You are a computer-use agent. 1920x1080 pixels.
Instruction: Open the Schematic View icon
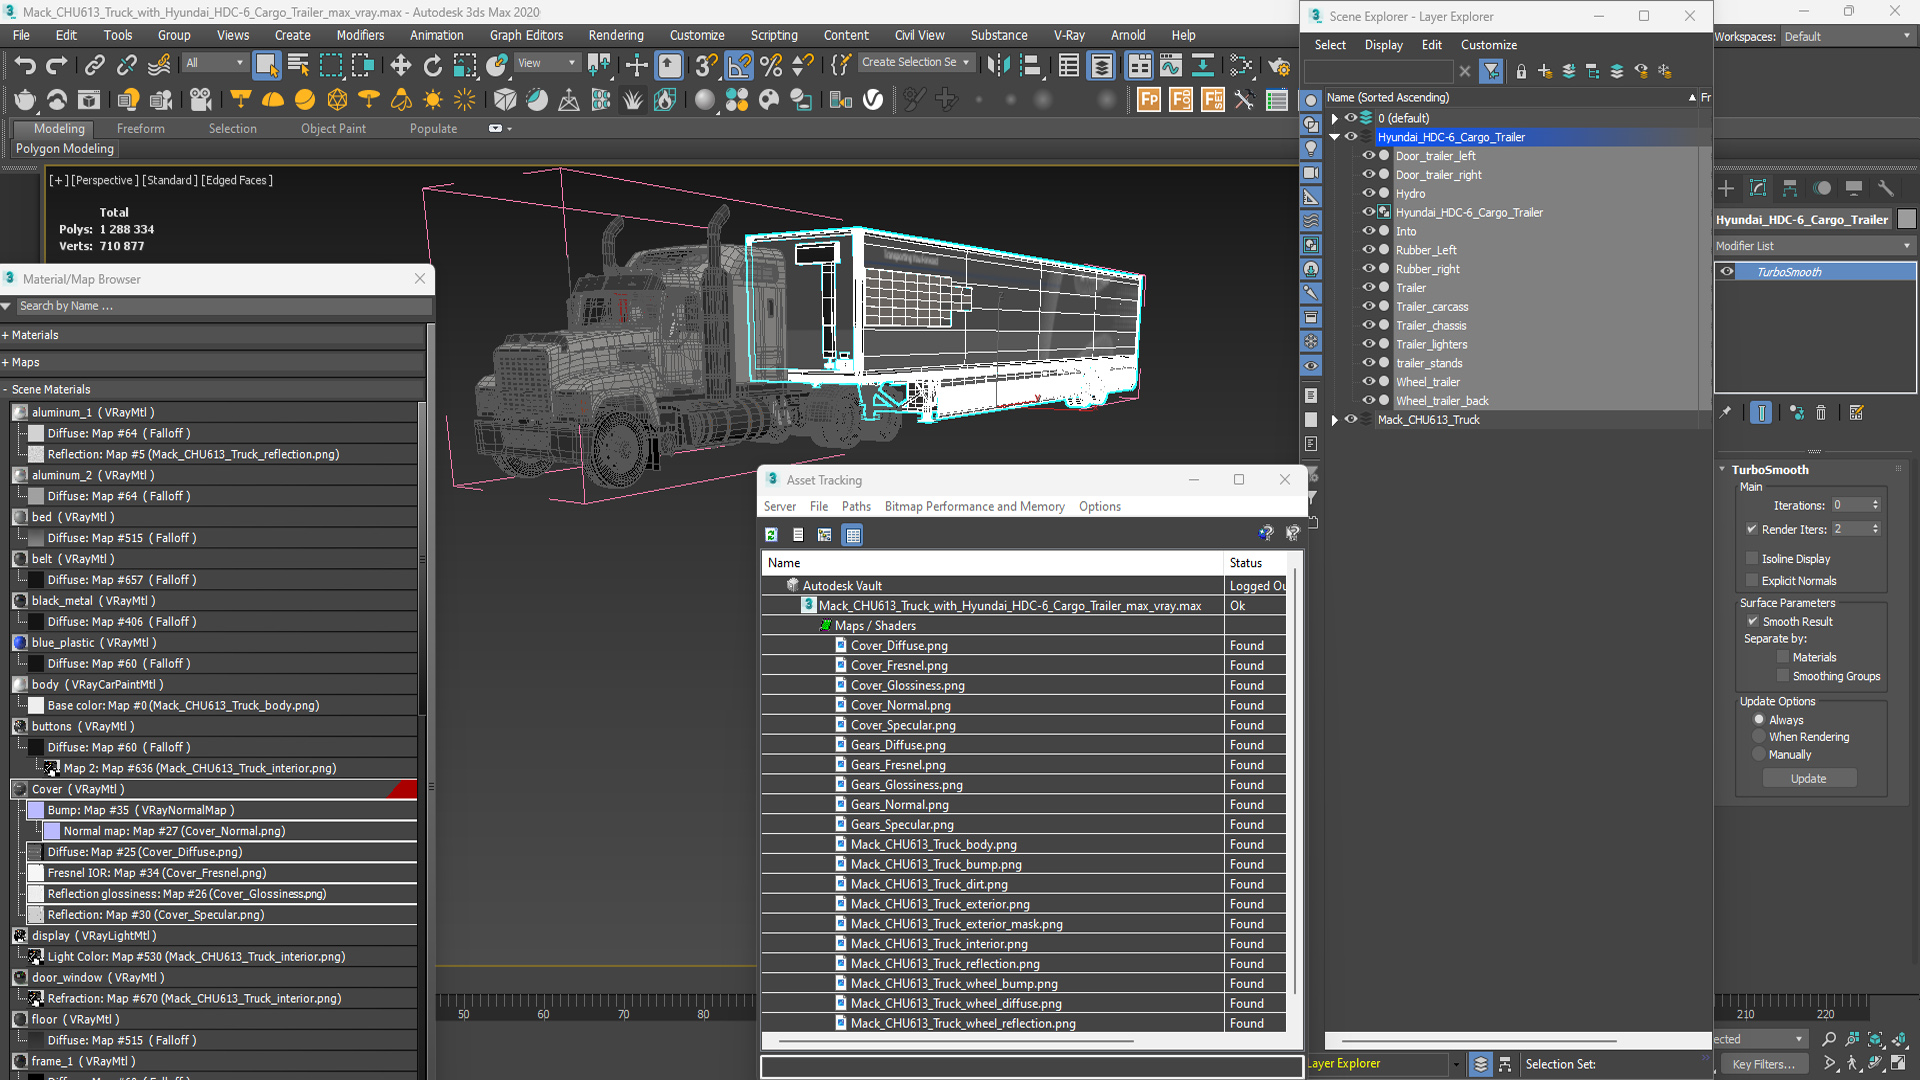[x=1203, y=66]
